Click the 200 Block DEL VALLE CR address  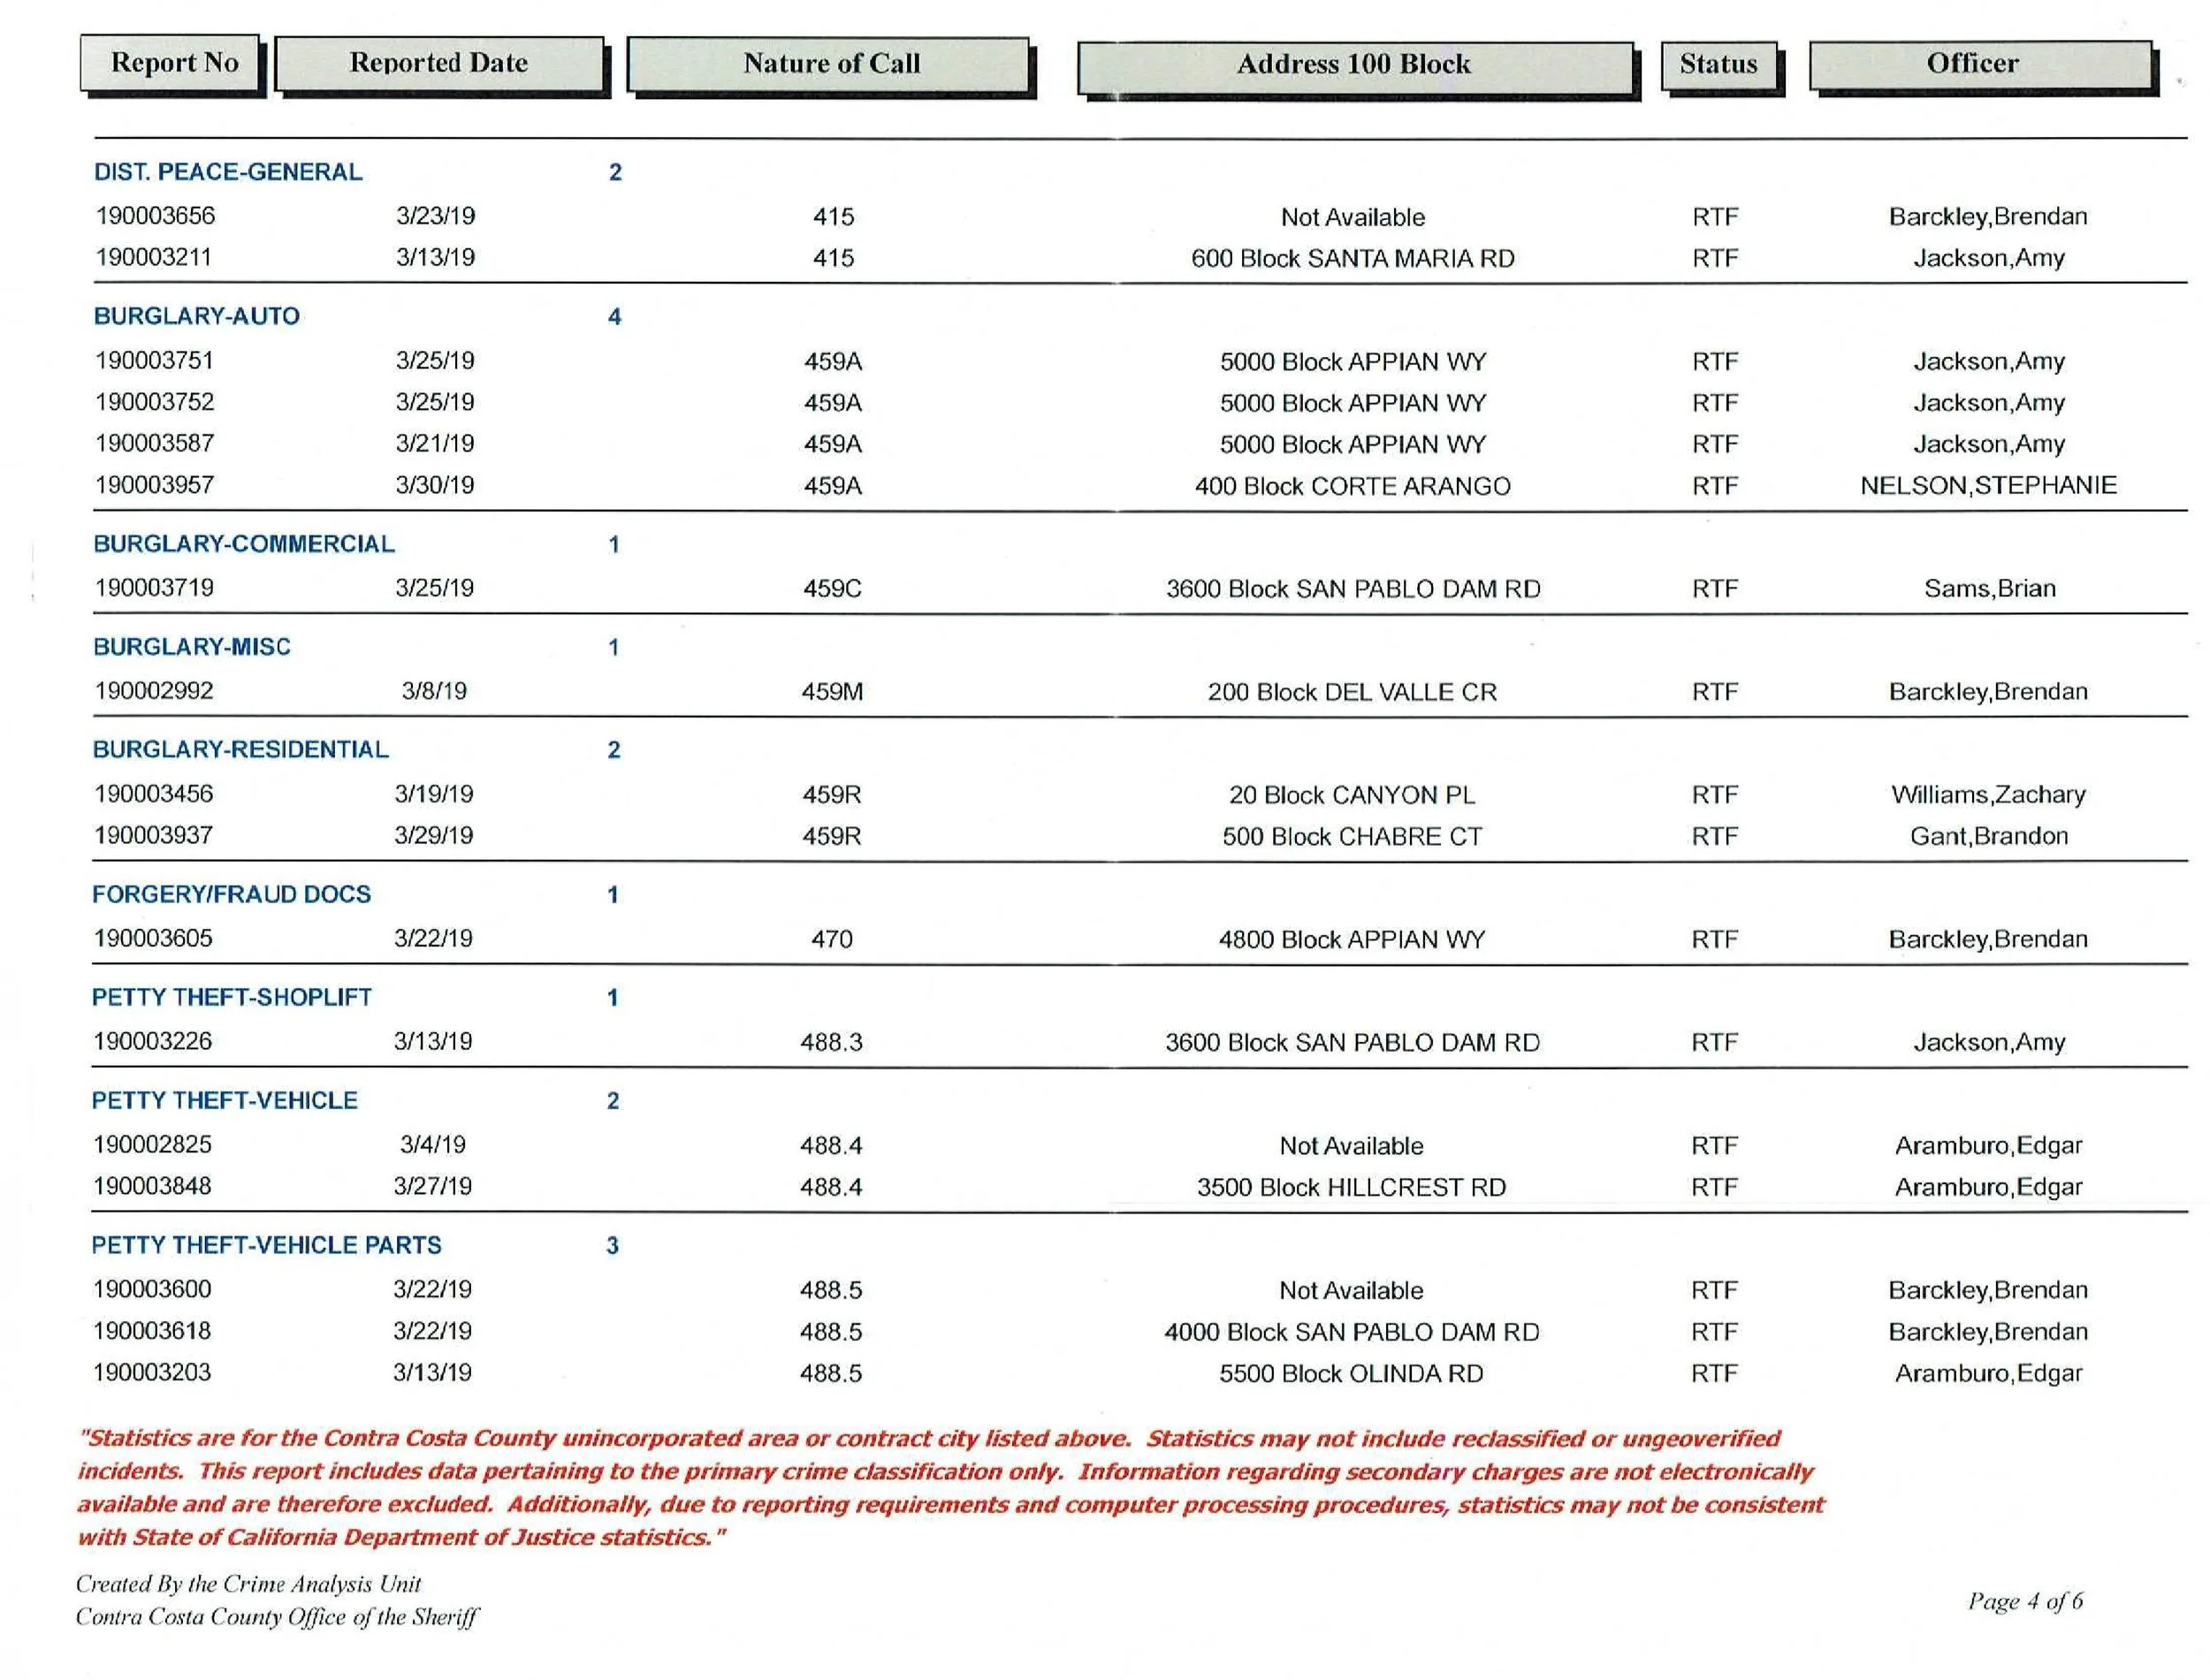pos(1352,693)
